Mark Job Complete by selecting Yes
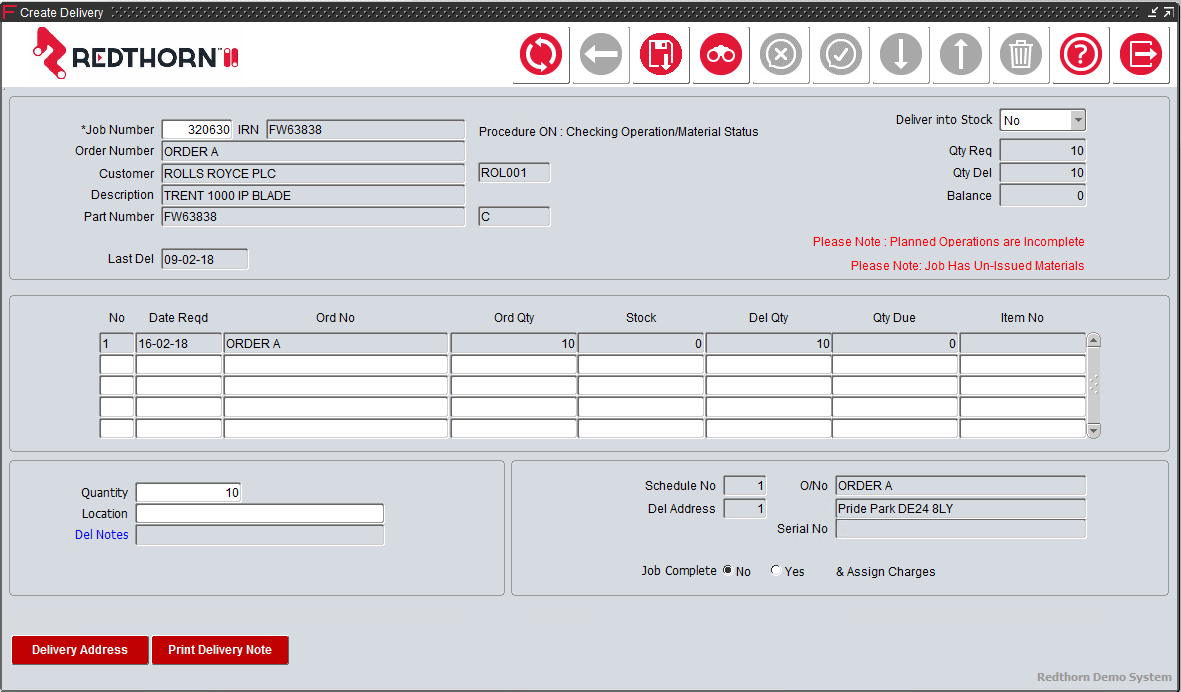1181x692 pixels. click(775, 570)
